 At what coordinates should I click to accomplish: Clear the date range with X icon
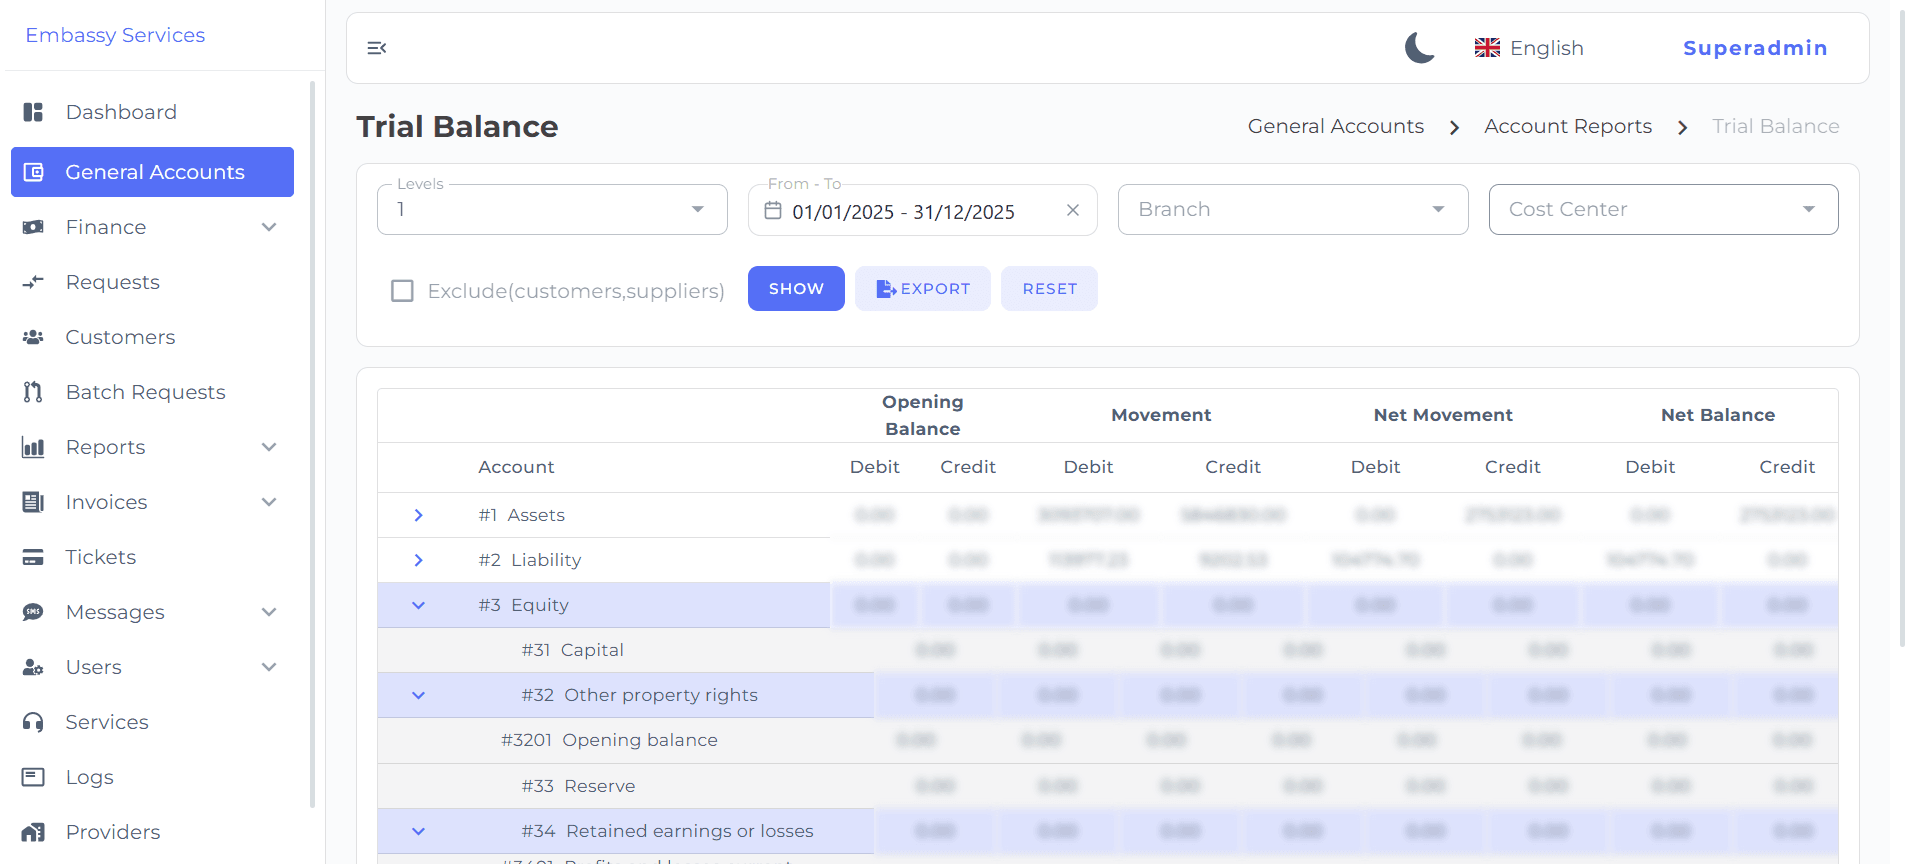1073,210
